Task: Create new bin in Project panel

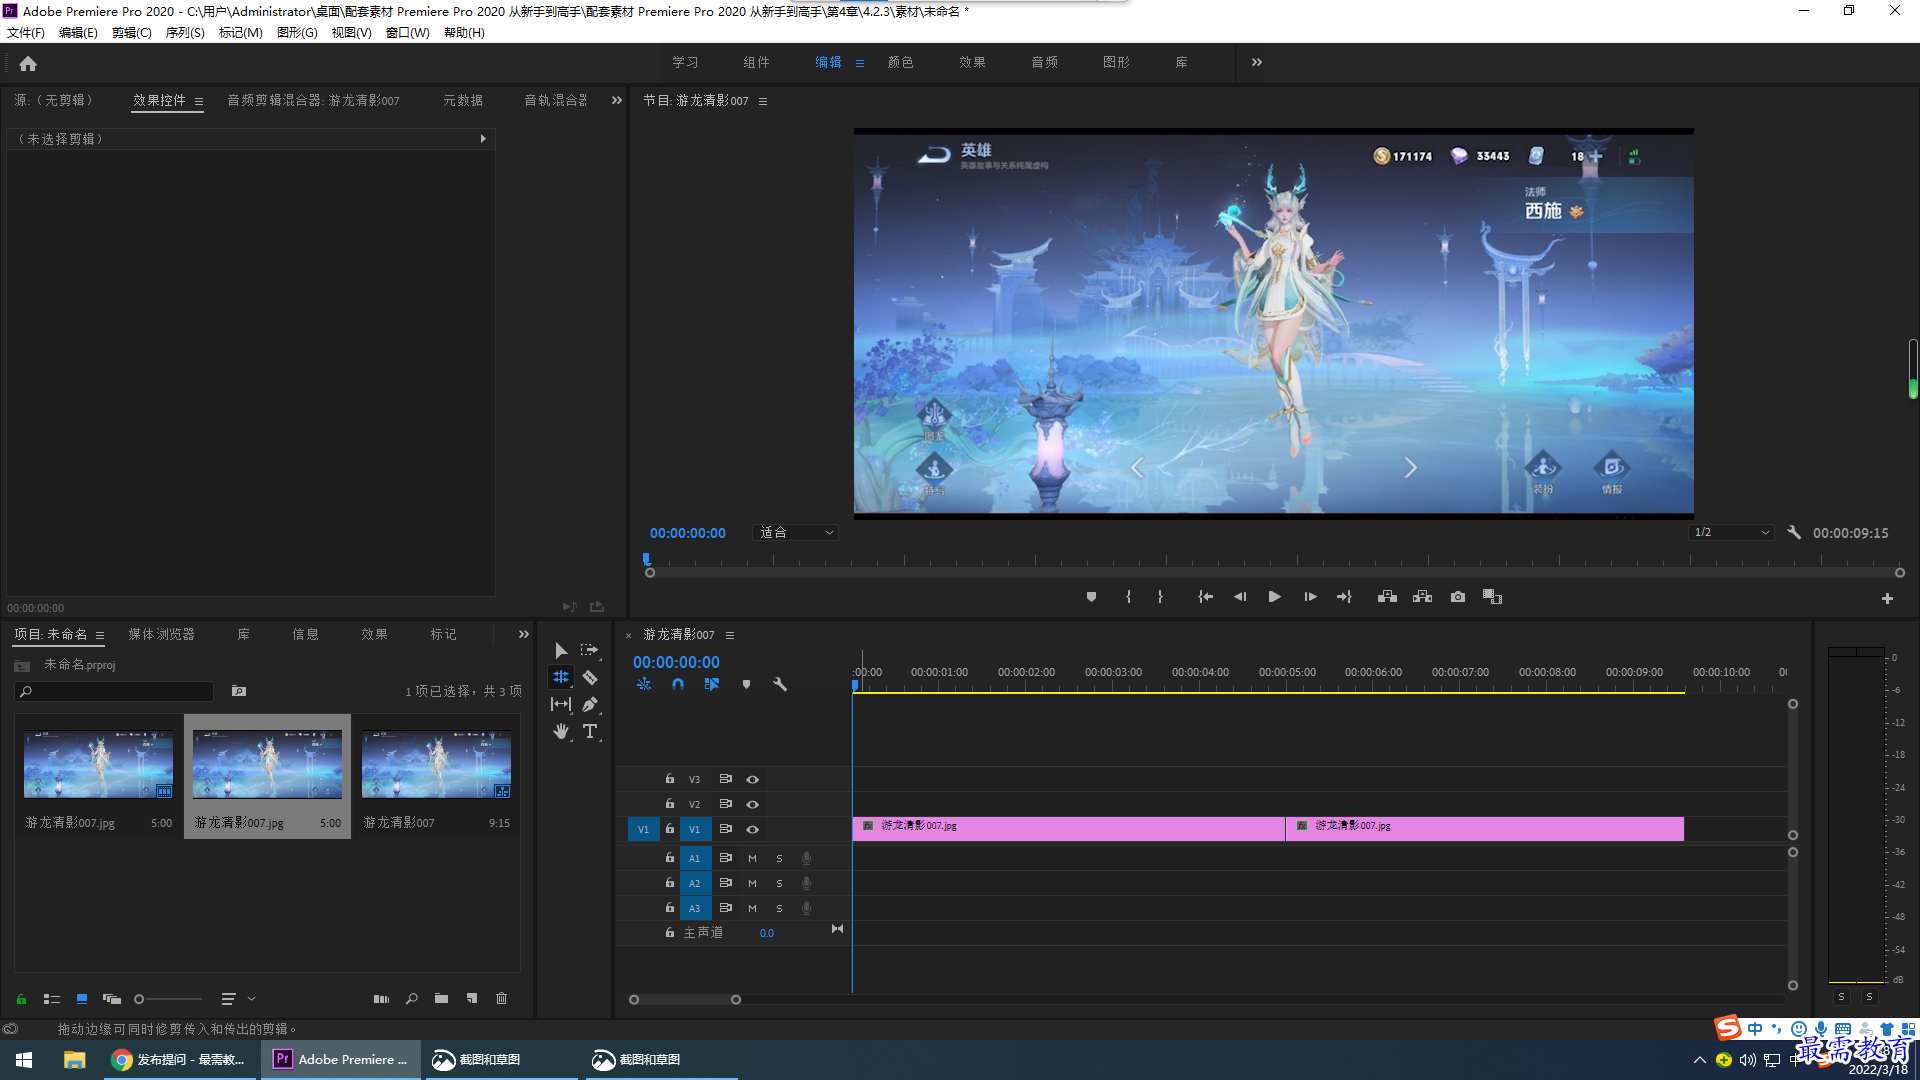Action: point(441,999)
